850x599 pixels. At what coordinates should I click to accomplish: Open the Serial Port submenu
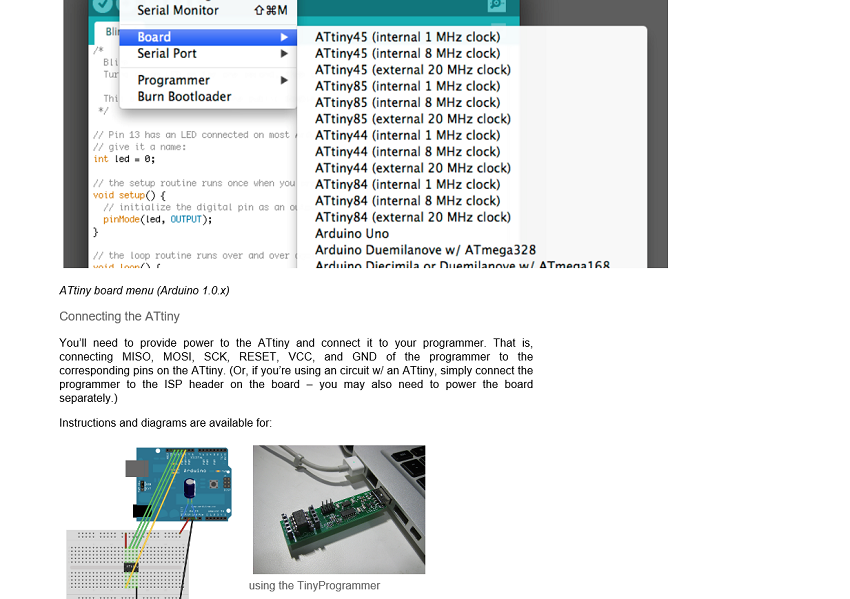click(208, 54)
